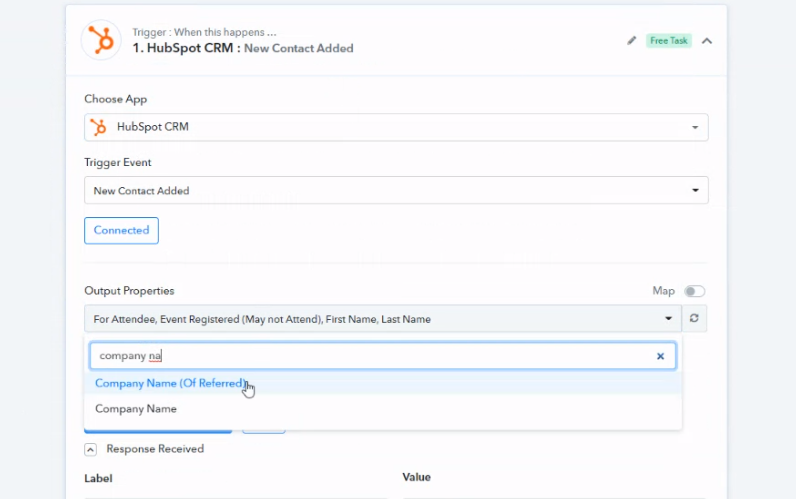Click the property search field containing 'company na'

383,356
